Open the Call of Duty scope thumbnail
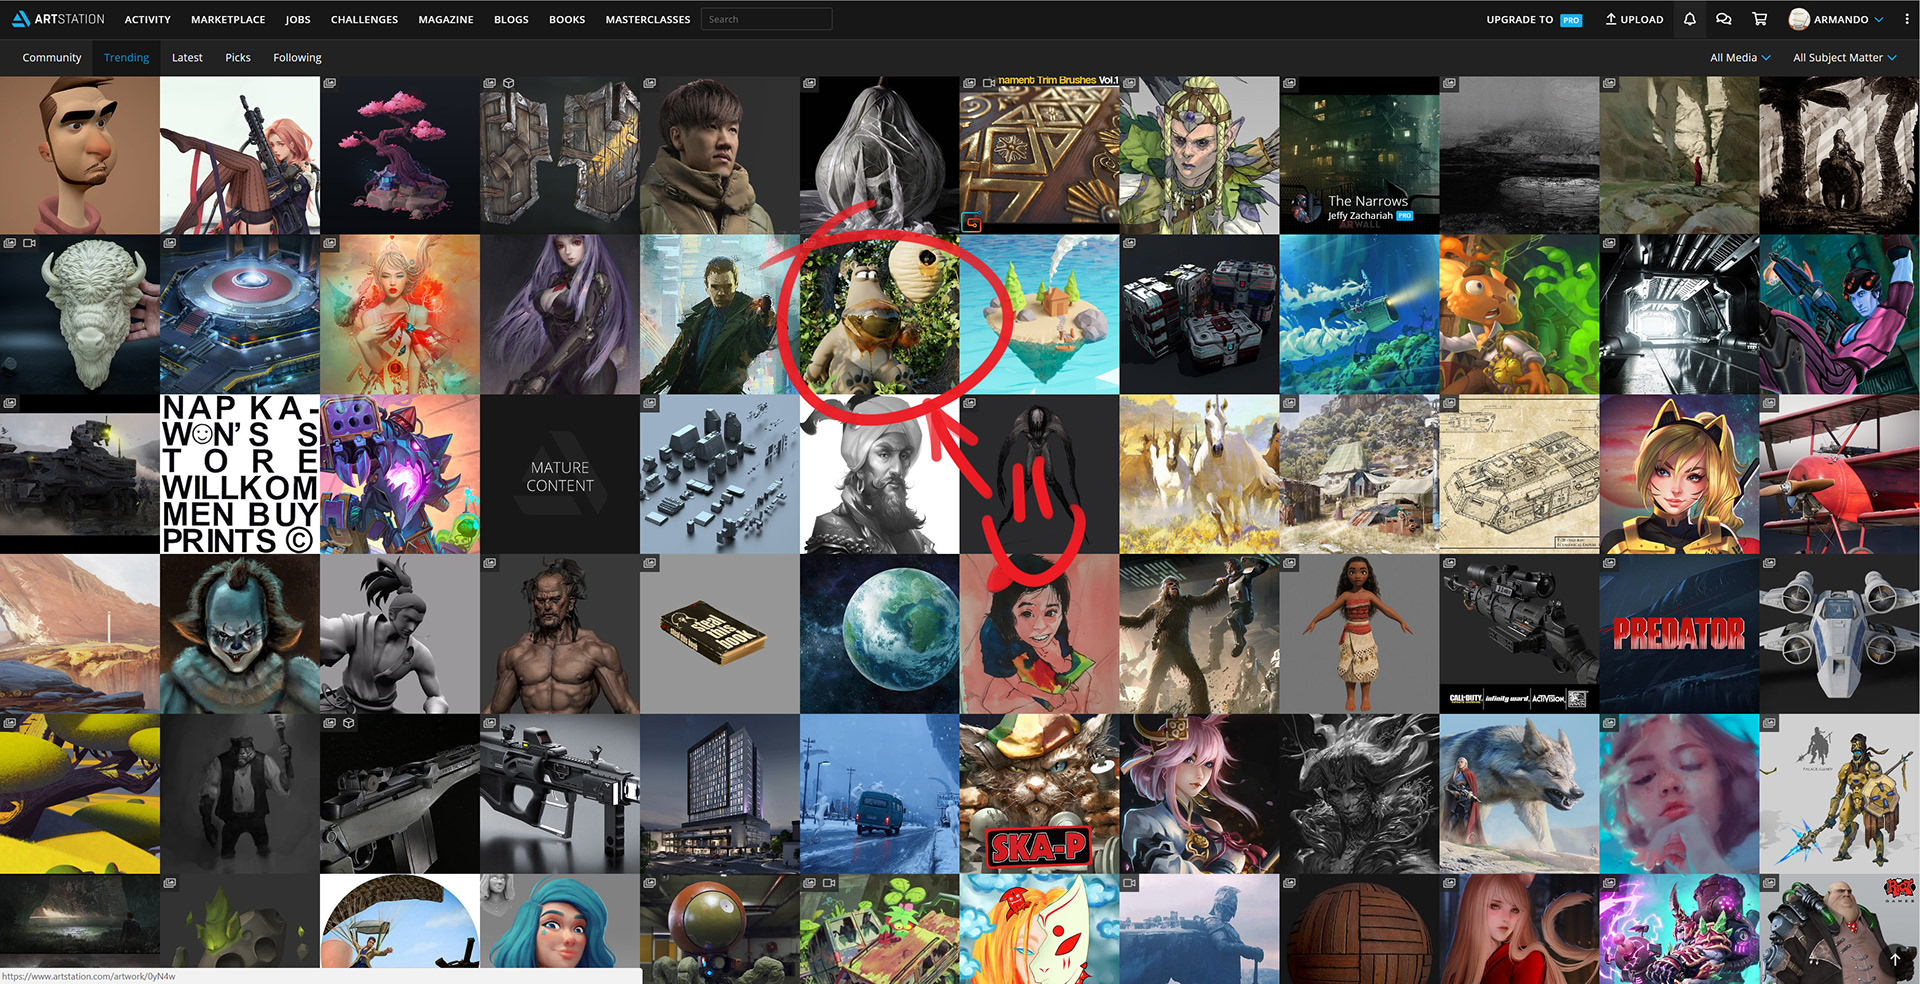 1520,634
